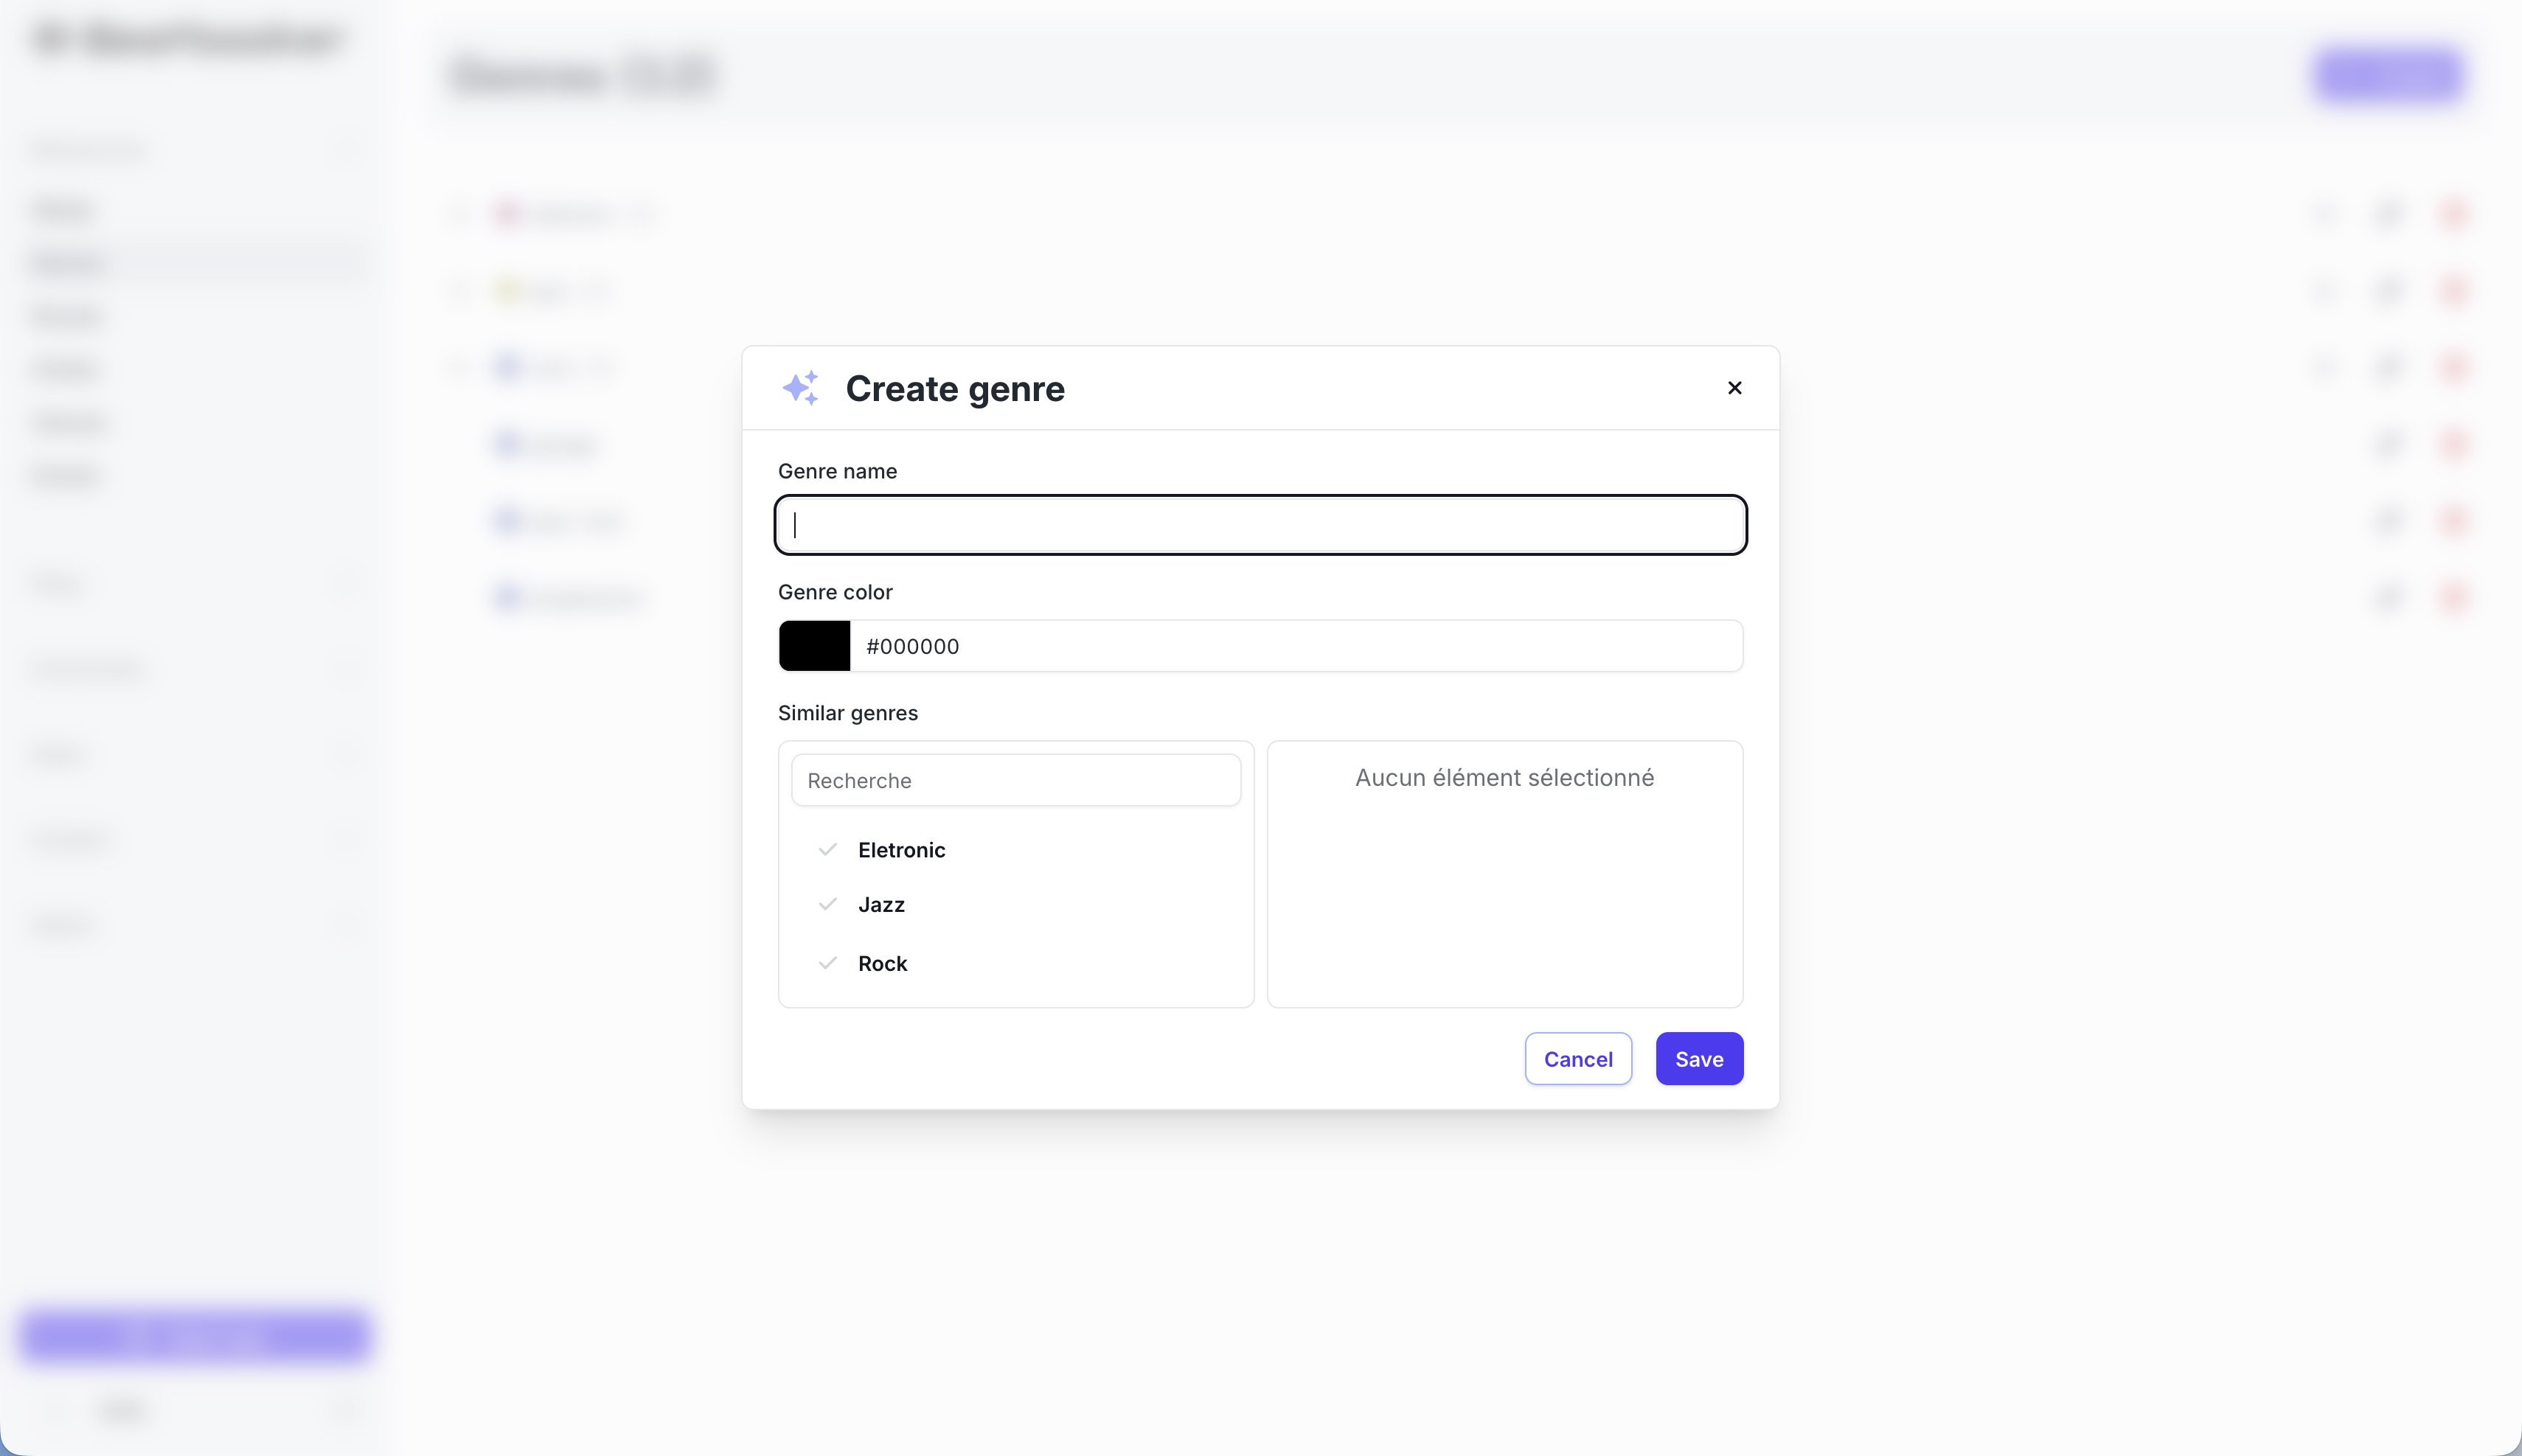Viewport: 2522px width, 1456px height.
Task: Click the Recherche search box
Action: pos(1015,780)
